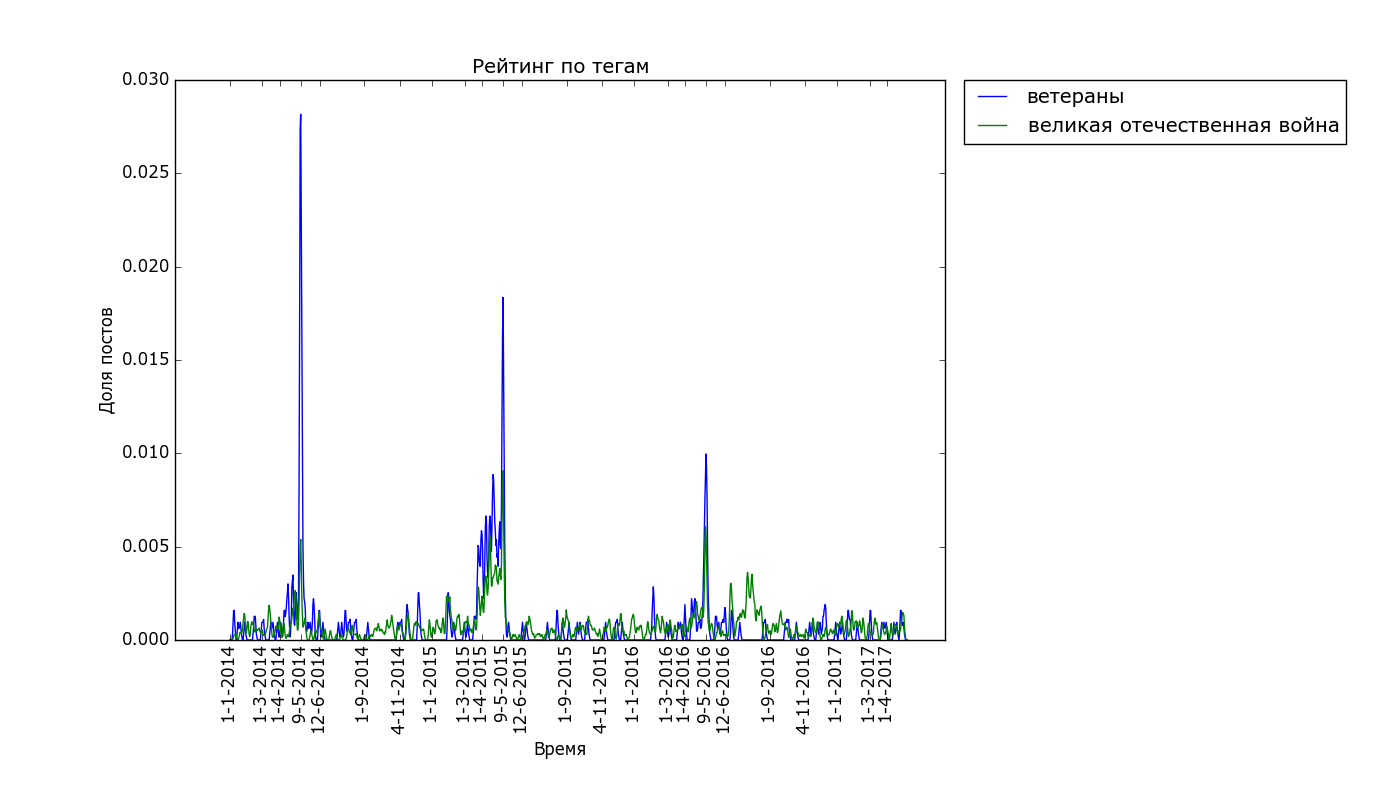The width and height of the screenshot is (1400, 800).
Task: Select legend entry 'ветераны'
Action: tap(1075, 97)
